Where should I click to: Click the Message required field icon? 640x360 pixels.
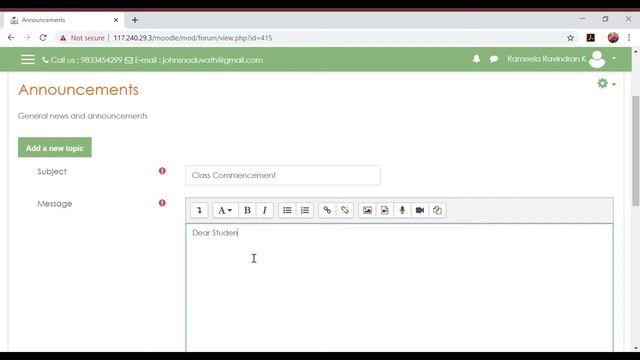click(162, 203)
